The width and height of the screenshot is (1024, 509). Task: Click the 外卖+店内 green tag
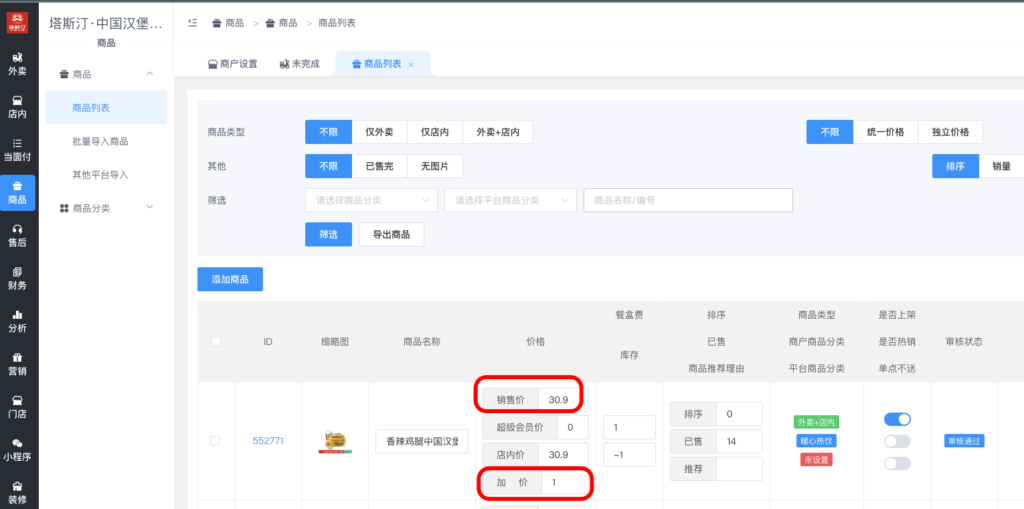tap(816, 422)
